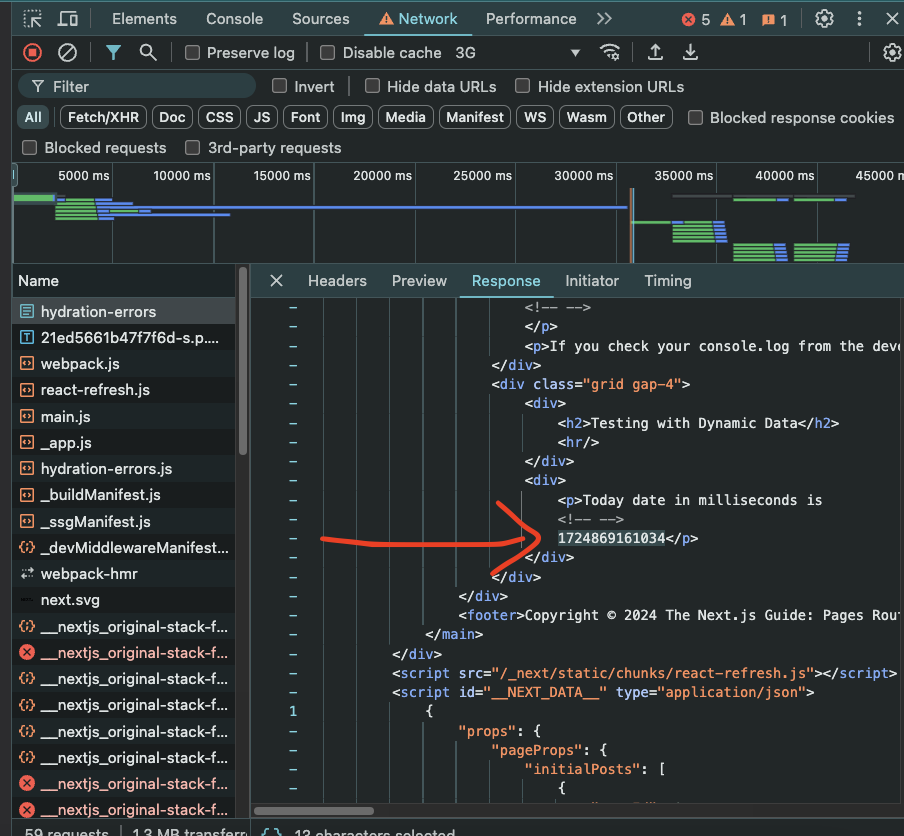904x836 pixels.
Task: Click inside the Filter text field
Action: click(x=150, y=87)
